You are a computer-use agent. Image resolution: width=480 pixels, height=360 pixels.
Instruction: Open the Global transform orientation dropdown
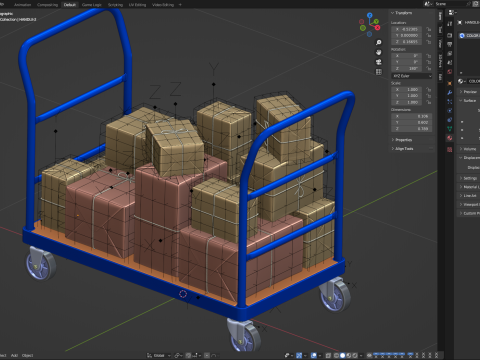(x=159, y=355)
